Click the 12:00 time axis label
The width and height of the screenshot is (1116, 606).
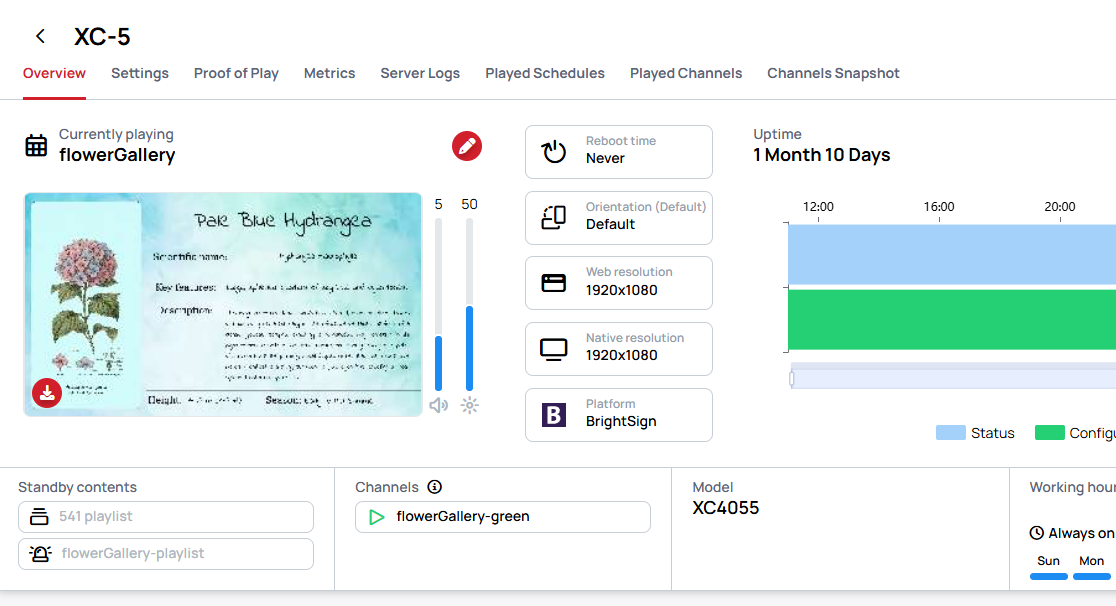[x=818, y=207]
